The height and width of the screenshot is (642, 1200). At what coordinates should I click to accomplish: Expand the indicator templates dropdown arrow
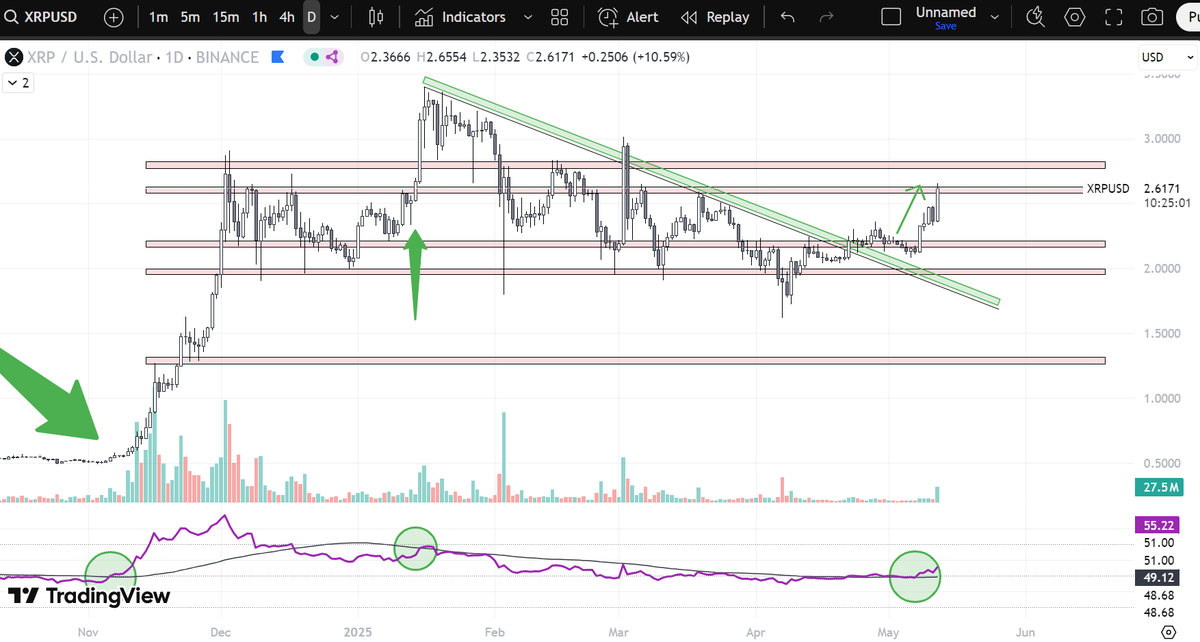[x=526, y=17]
